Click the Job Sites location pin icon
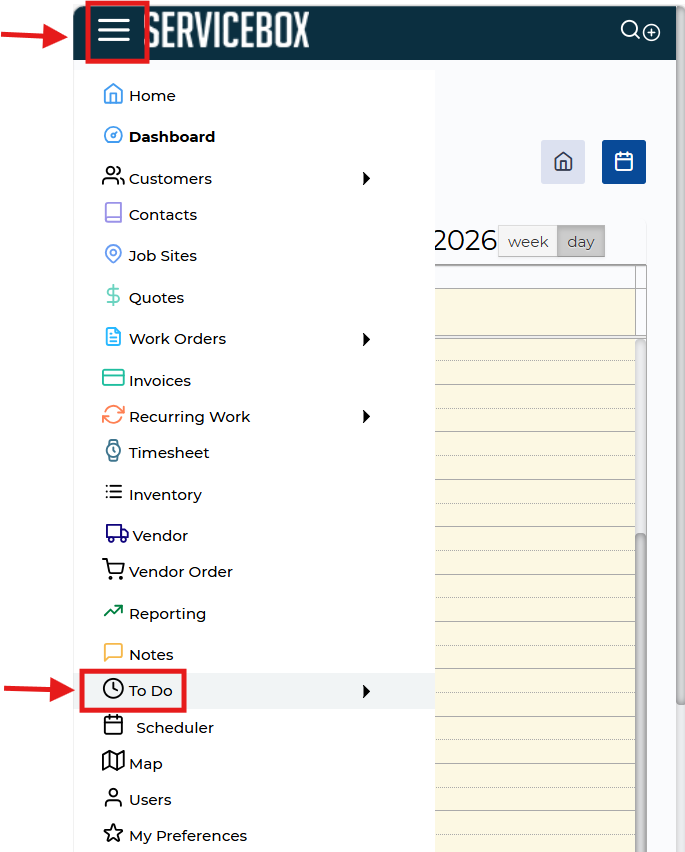This screenshot has width=685, height=852. pyautogui.click(x=113, y=255)
